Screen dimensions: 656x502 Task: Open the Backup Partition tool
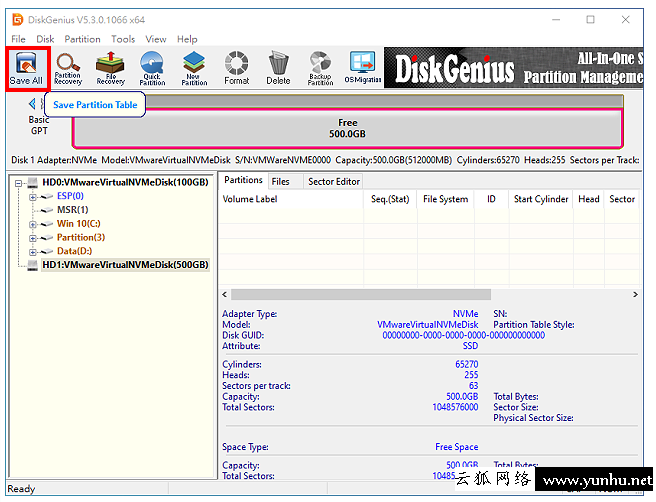point(320,68)
